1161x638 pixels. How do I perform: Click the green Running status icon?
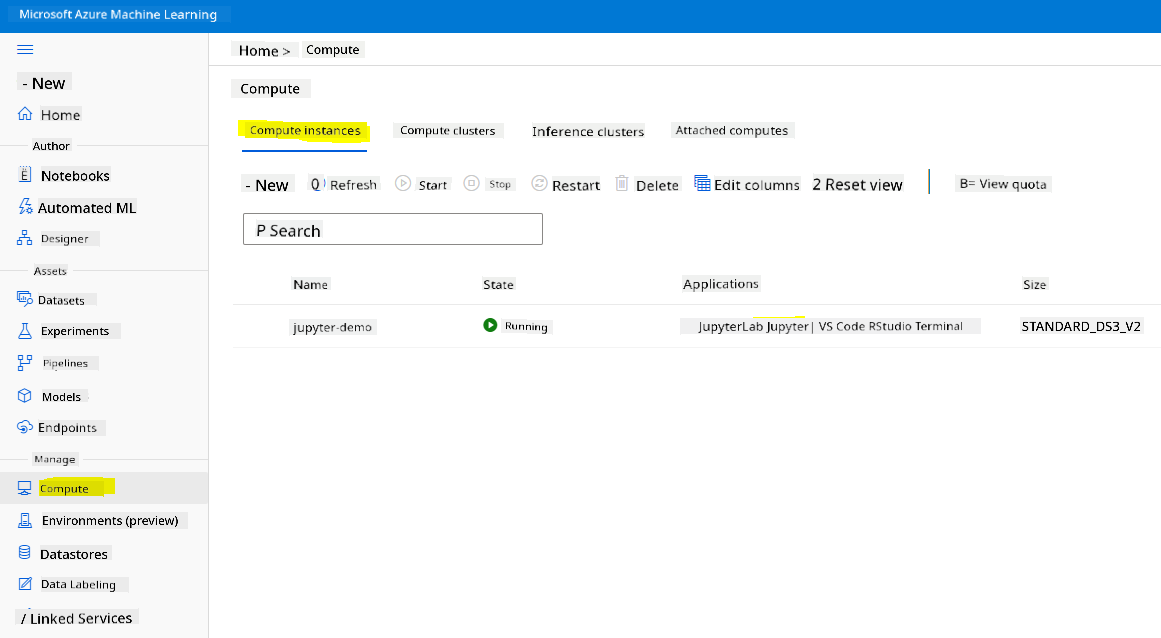pos(489,325)
